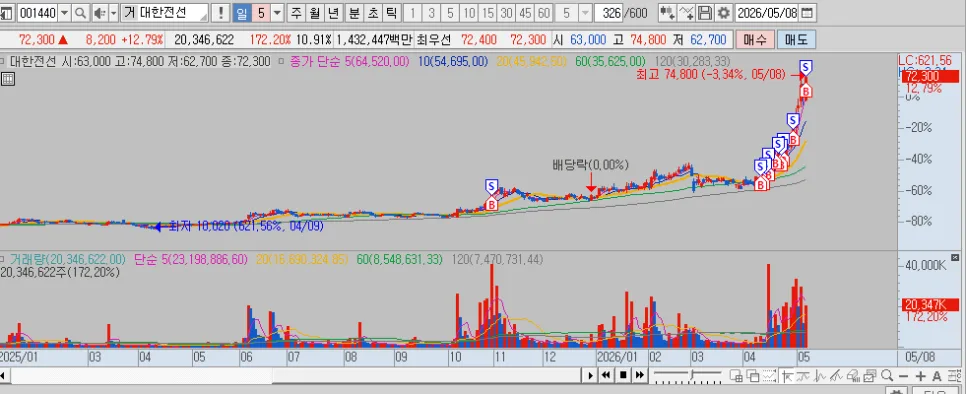Click the chart play button

[x=590, y=375]
